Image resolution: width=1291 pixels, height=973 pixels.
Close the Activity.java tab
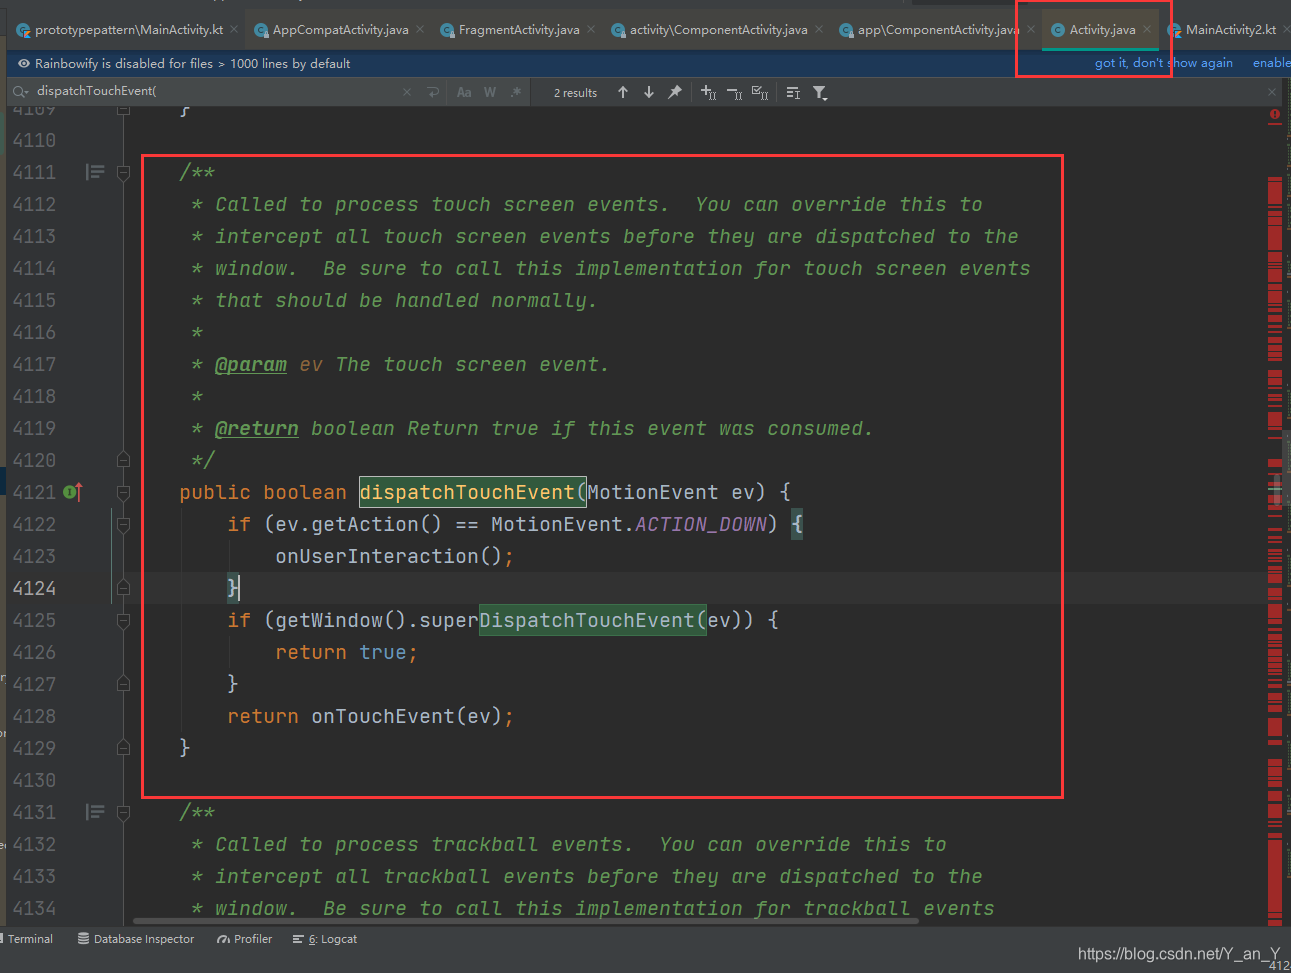click(x=1147, y=29)
